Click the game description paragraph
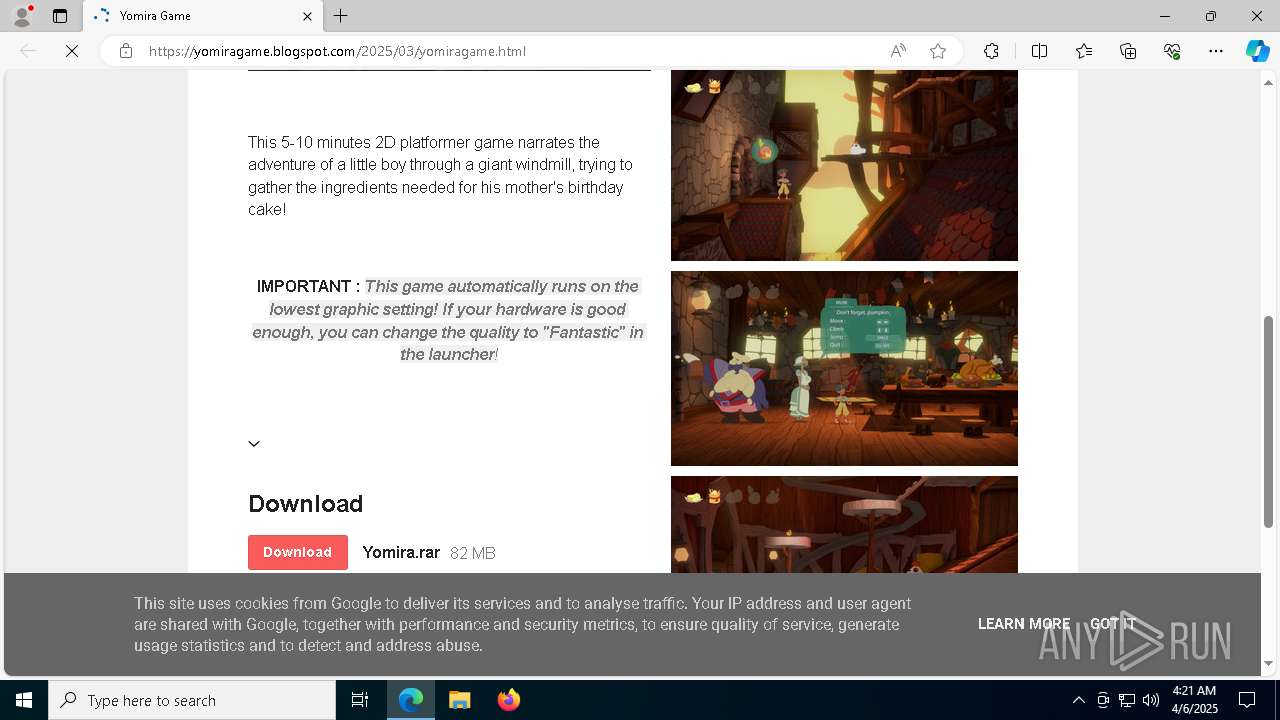The image size is (1280, 720). pos(441,176)
